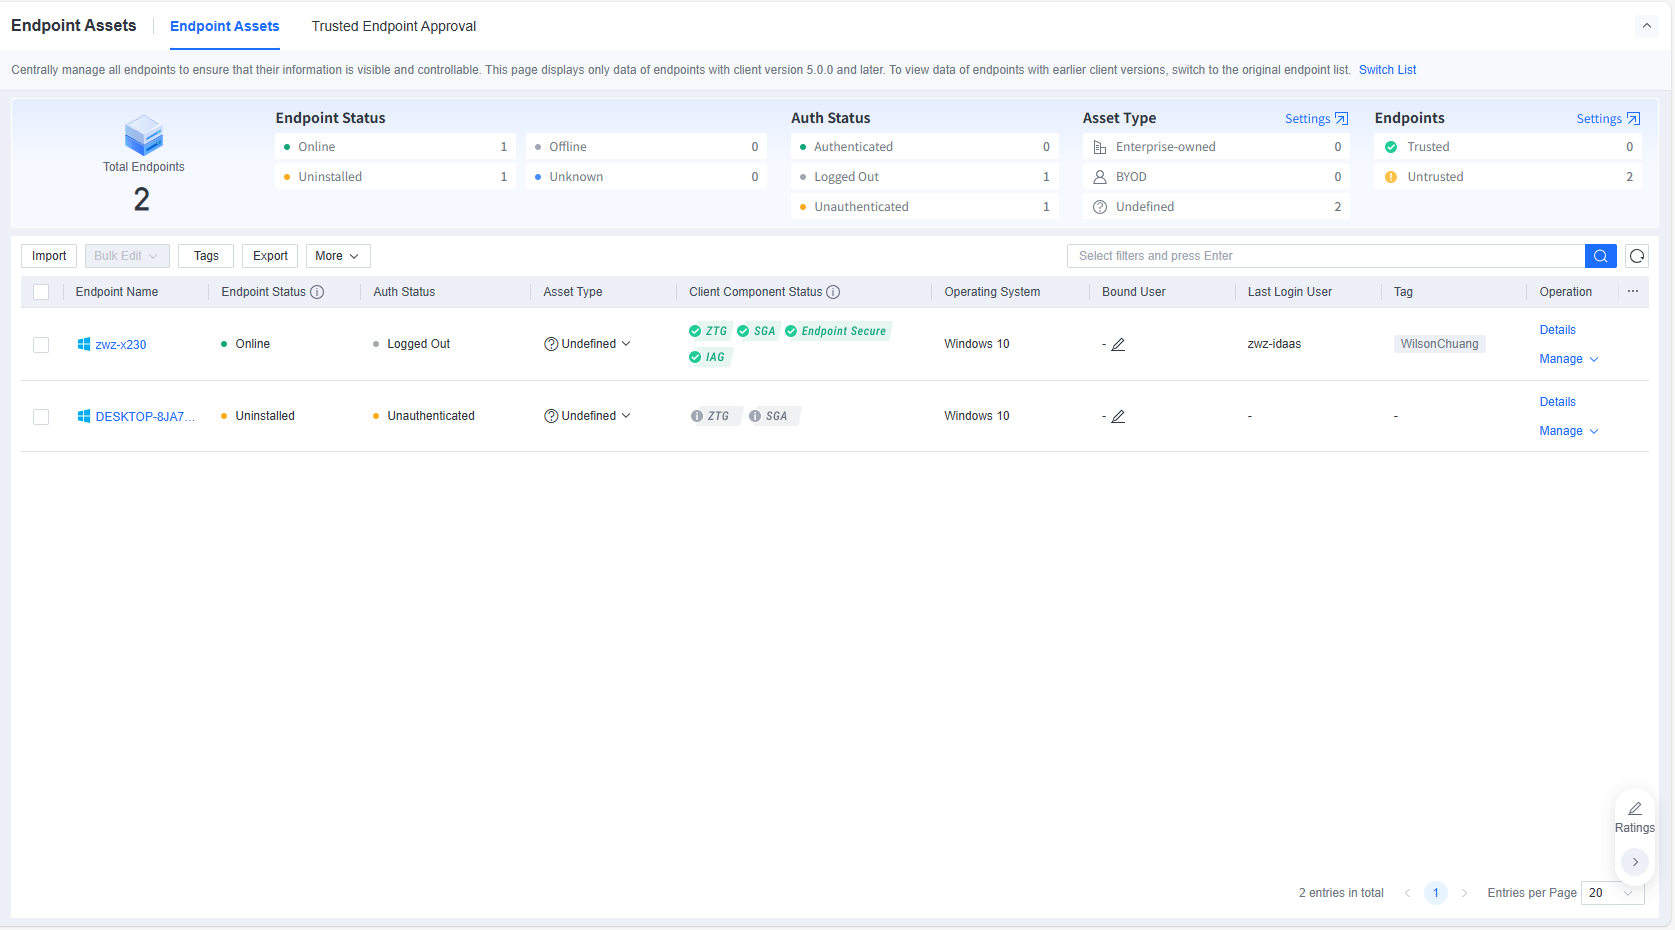This screenshot has width=1675, height=930.
Task: Click the Untrusted orange warning icon
Action: (x=1391, y=177)
